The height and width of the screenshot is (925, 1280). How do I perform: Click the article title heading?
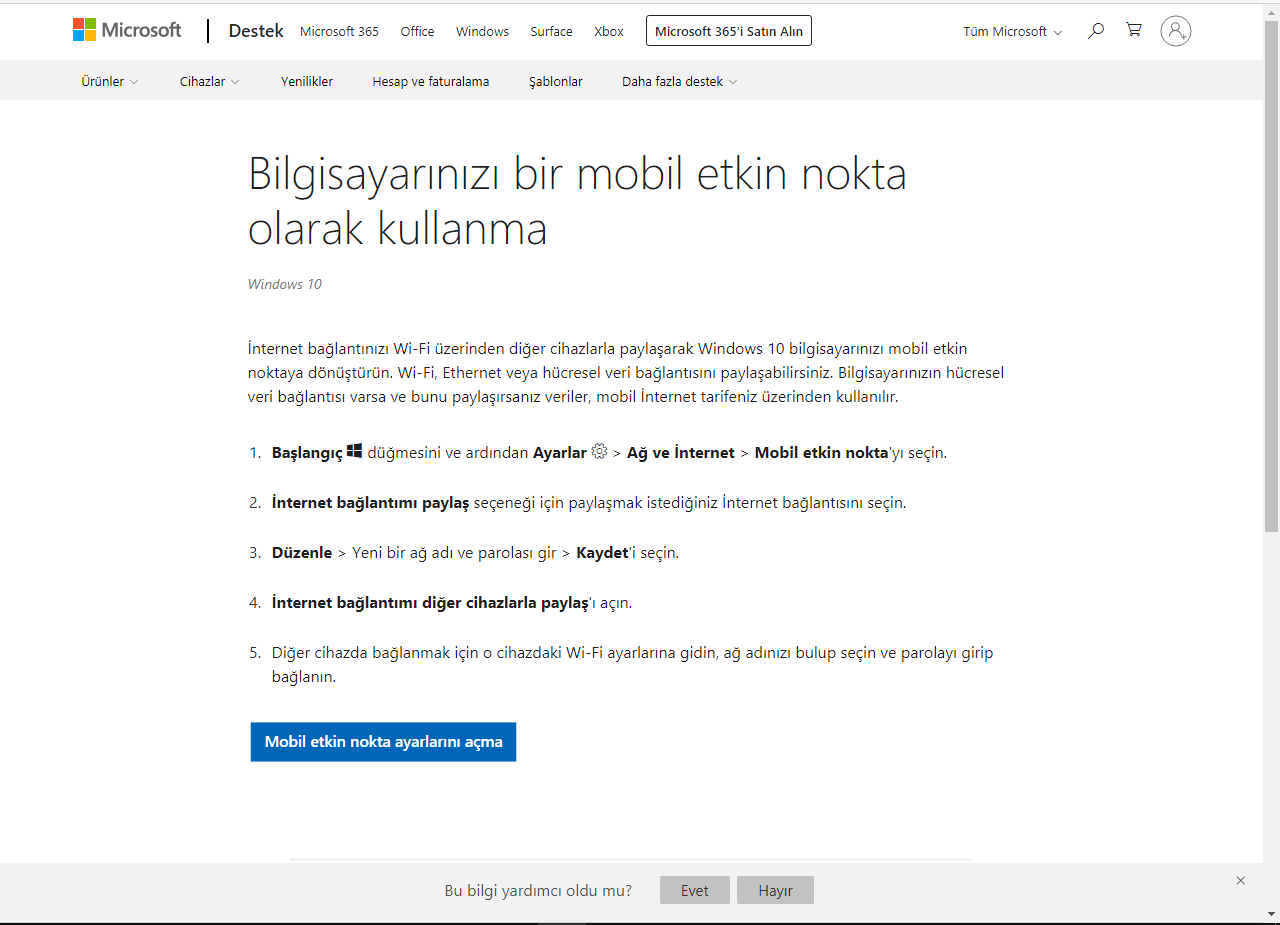pyautogui.click(x=577, y=201)
